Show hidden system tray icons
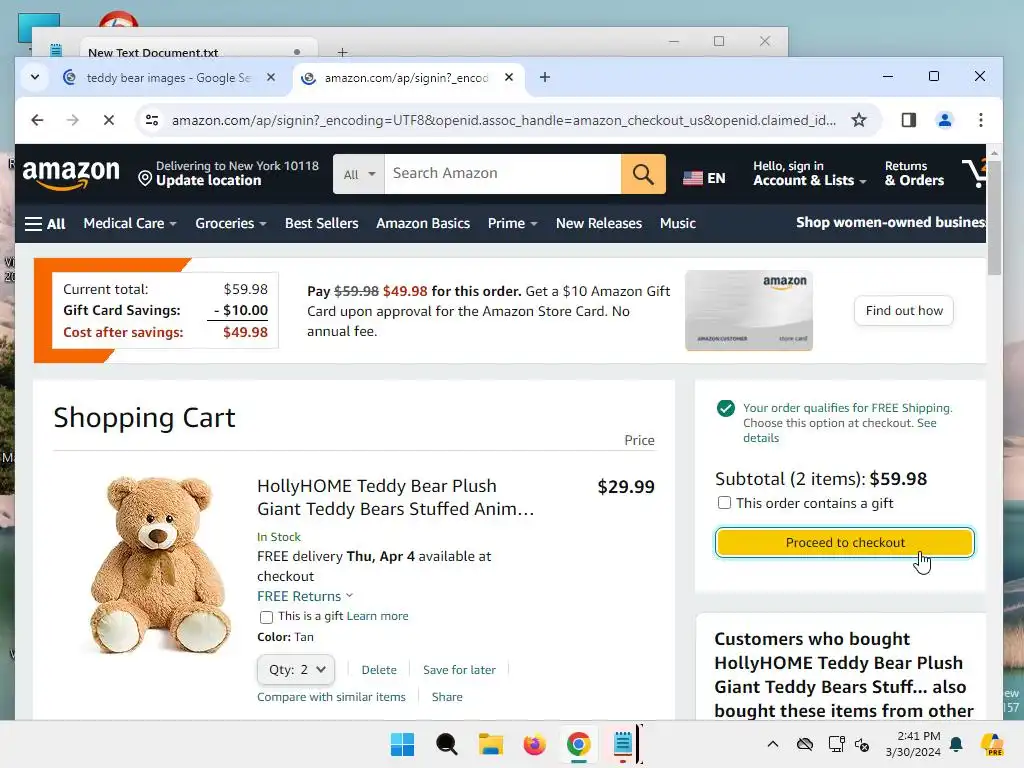The height and width of the screenshot is (768, 1024). pyautogui.click(x=773, y=744)
